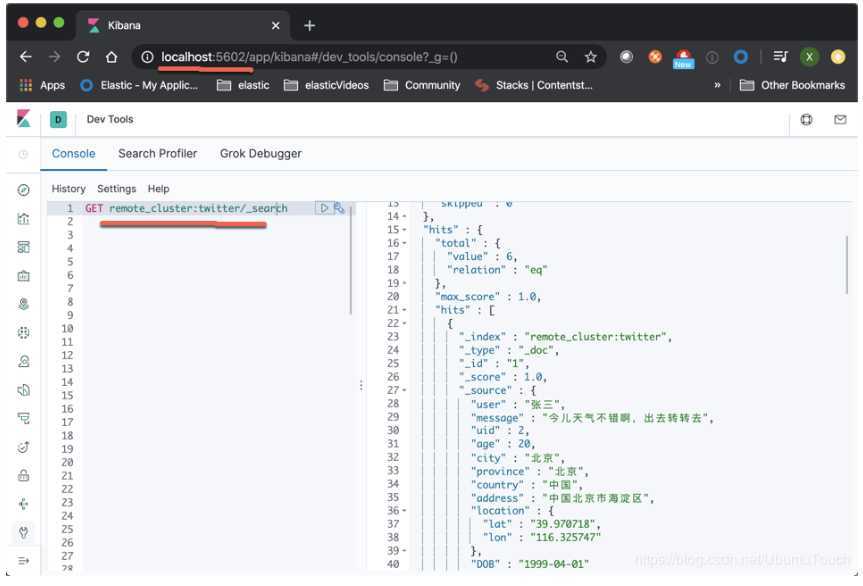Open the Apps bookmark

pos(42,85)
